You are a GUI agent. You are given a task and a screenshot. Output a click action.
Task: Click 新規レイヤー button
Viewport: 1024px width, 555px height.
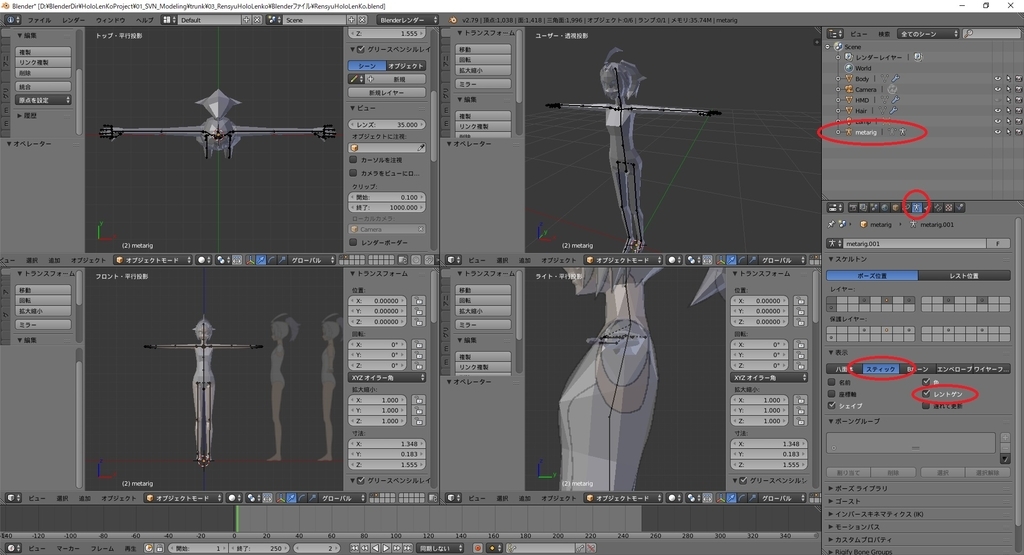(x=387, y=93)
